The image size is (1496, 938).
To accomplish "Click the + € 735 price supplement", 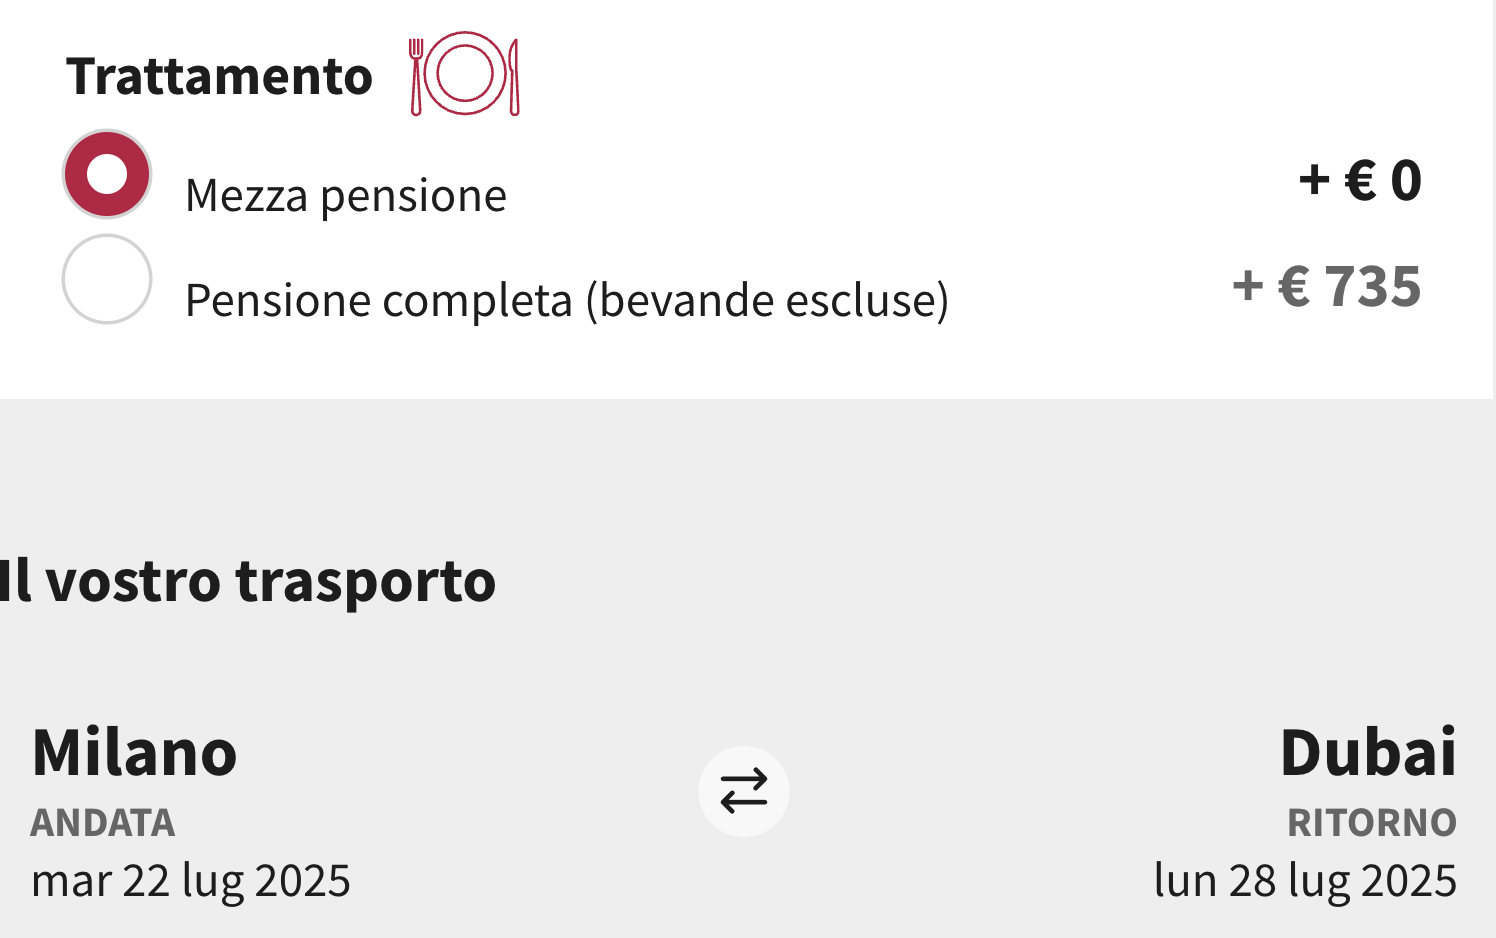I will (x=1327, y=286).
